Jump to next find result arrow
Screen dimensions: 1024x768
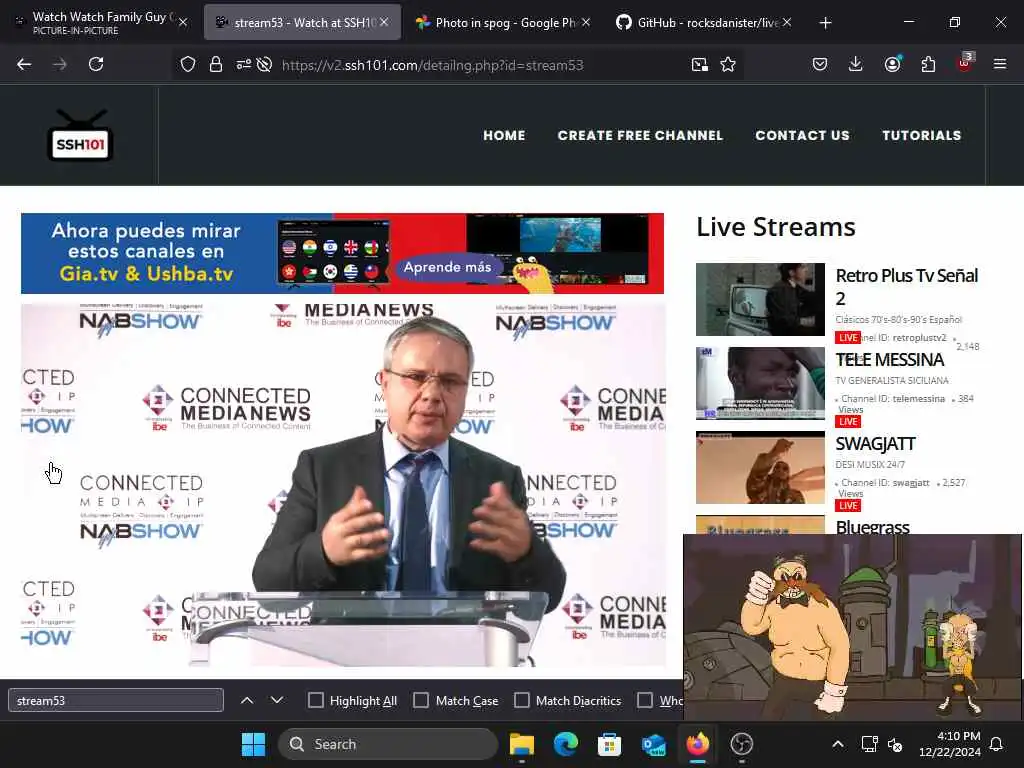tap(277, 700)
